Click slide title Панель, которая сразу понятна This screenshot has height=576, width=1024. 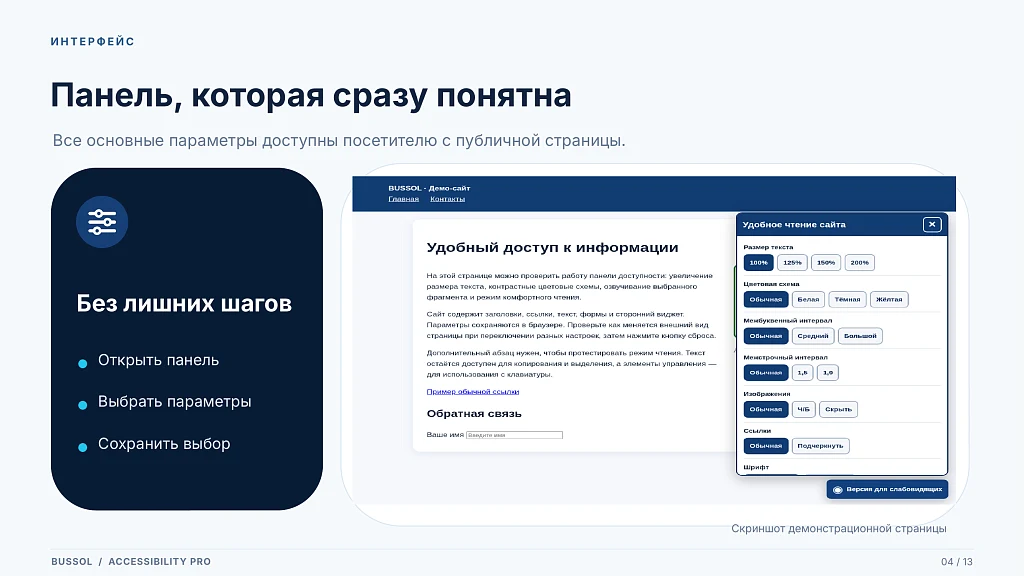311,95
